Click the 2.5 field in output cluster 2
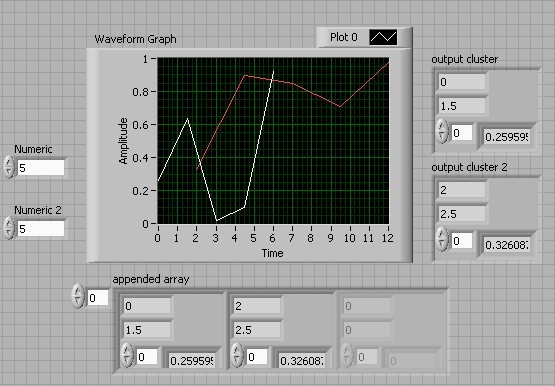The height and width of the screenshot is (386, 555). [x=462, y=214]
